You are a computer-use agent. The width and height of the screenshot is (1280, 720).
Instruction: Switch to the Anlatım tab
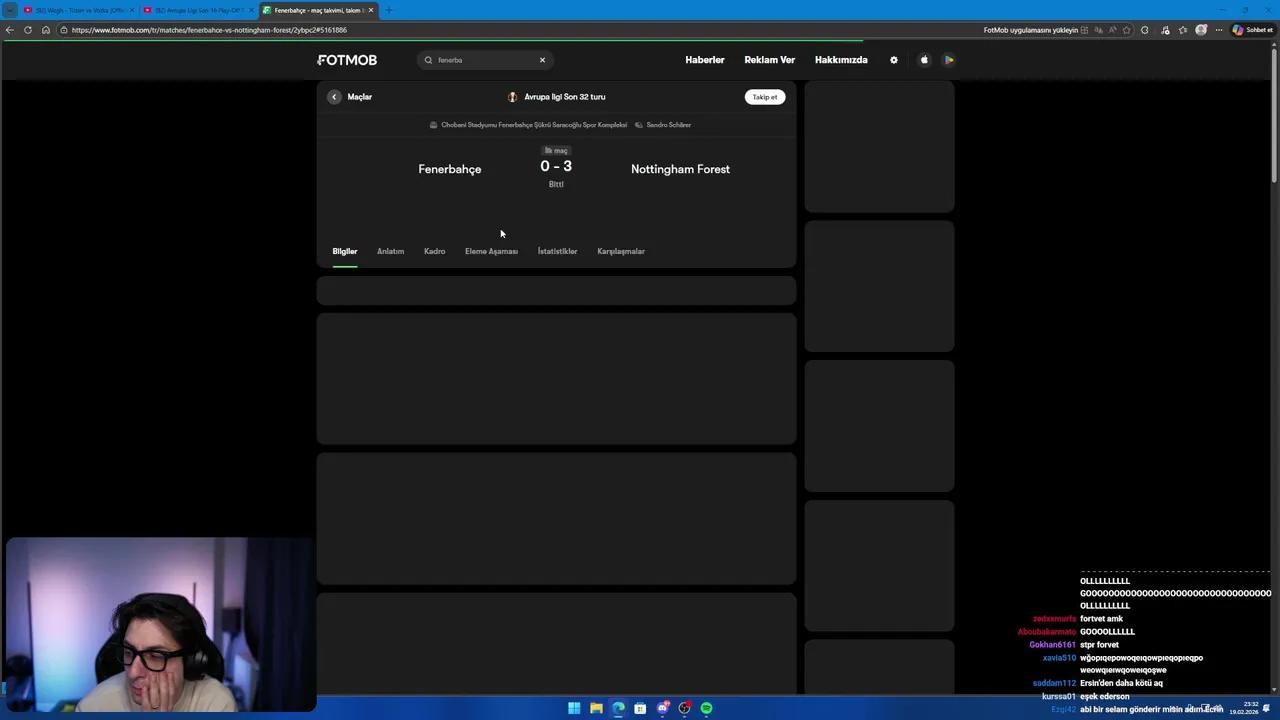(390, 251)
